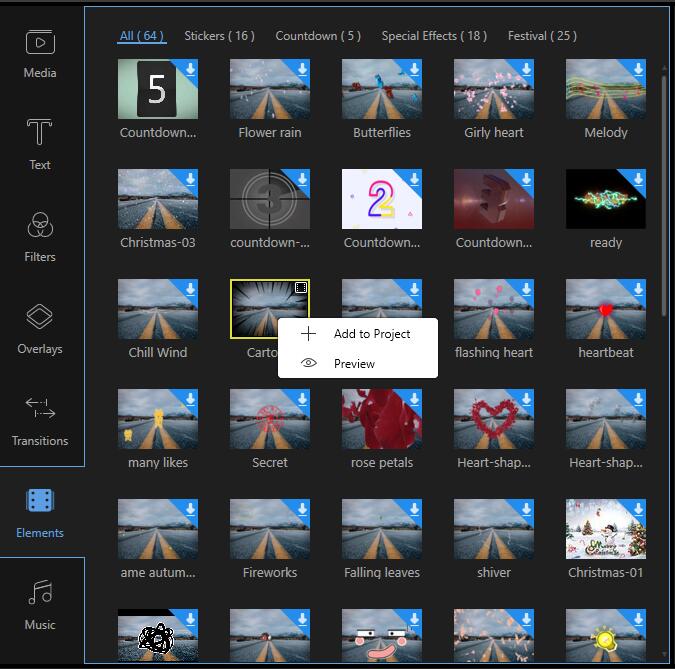Open the Transitions panel
675x669 pixels.
pyautogui.click(x=40, y=421)
